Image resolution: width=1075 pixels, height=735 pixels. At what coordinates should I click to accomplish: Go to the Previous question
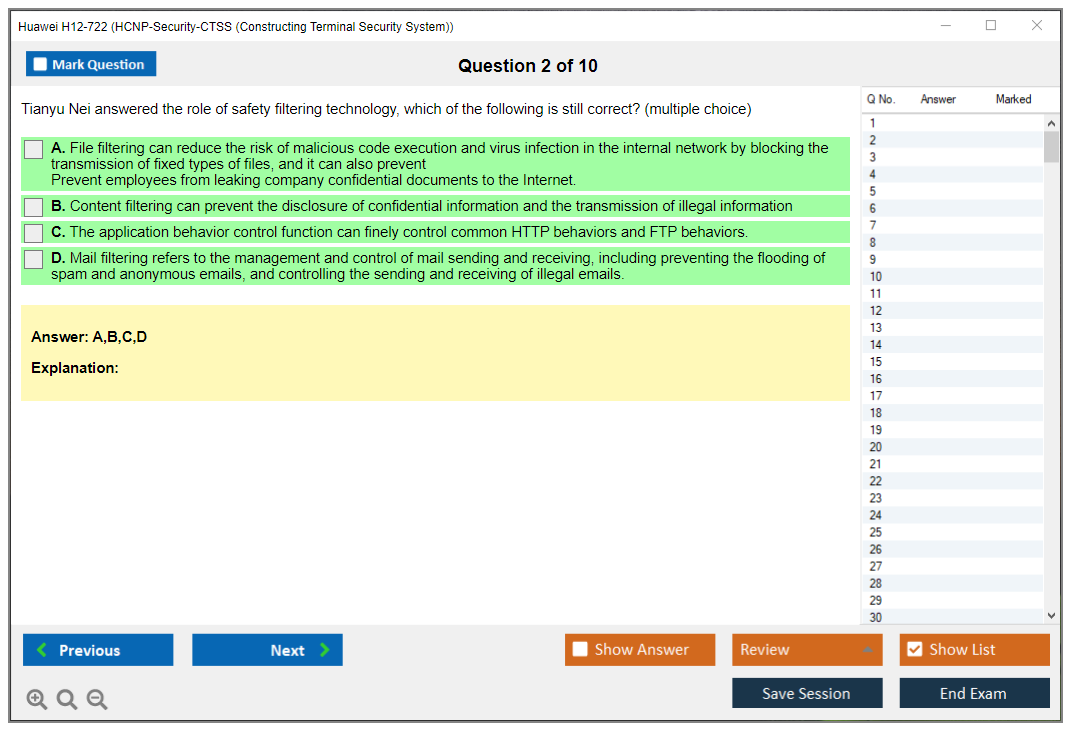pyautogui.click(x=98, y=650)
